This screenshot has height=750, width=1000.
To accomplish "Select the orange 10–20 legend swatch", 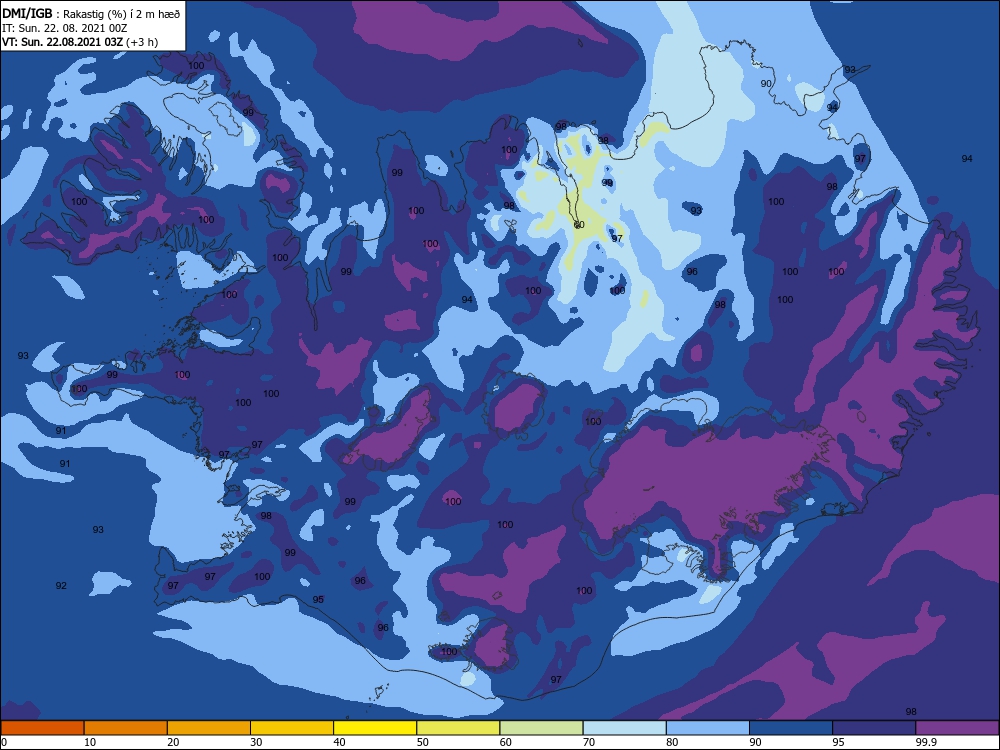I will 126,728.
